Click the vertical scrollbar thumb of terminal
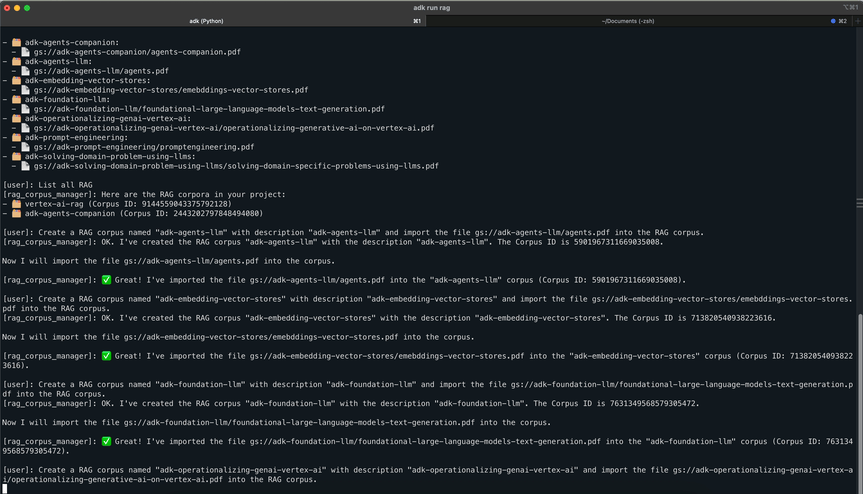The width and height of the screenshot is (863, 494). (860, 402)
